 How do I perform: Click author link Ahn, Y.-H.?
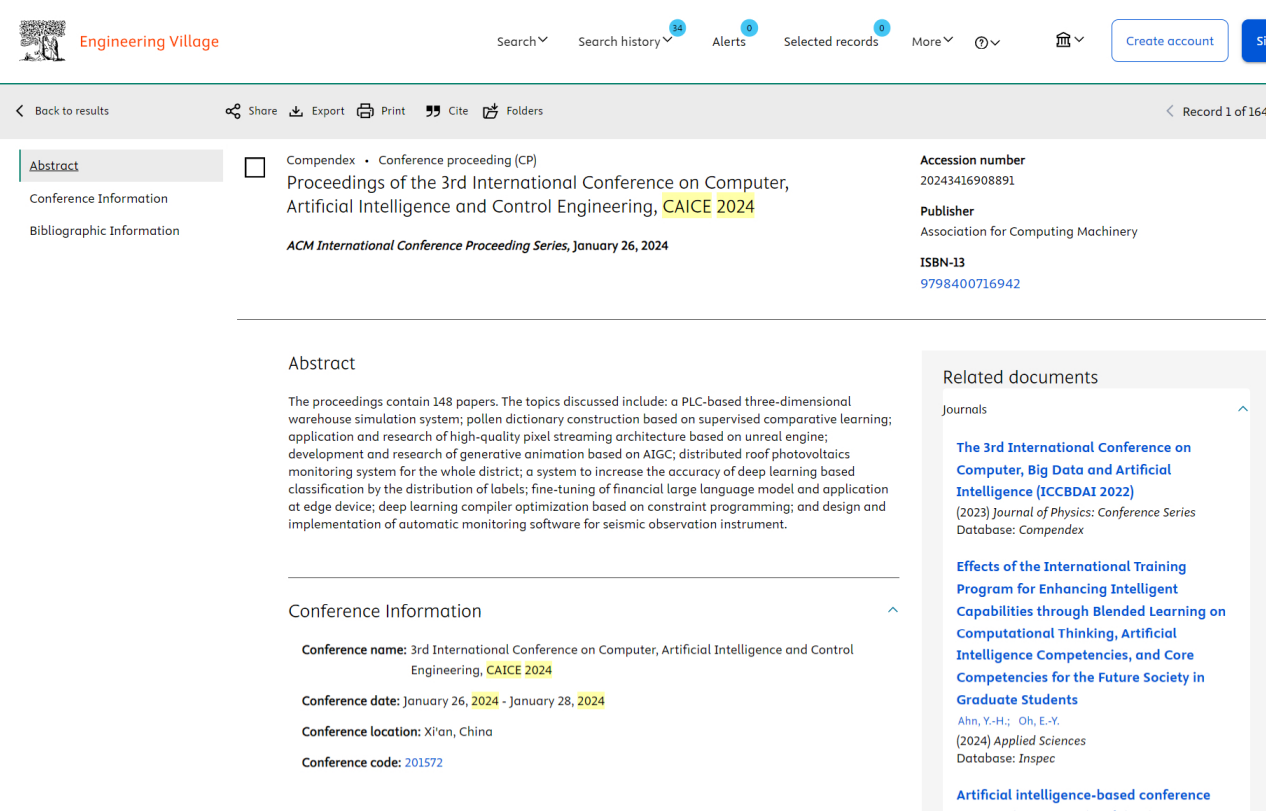983,721
